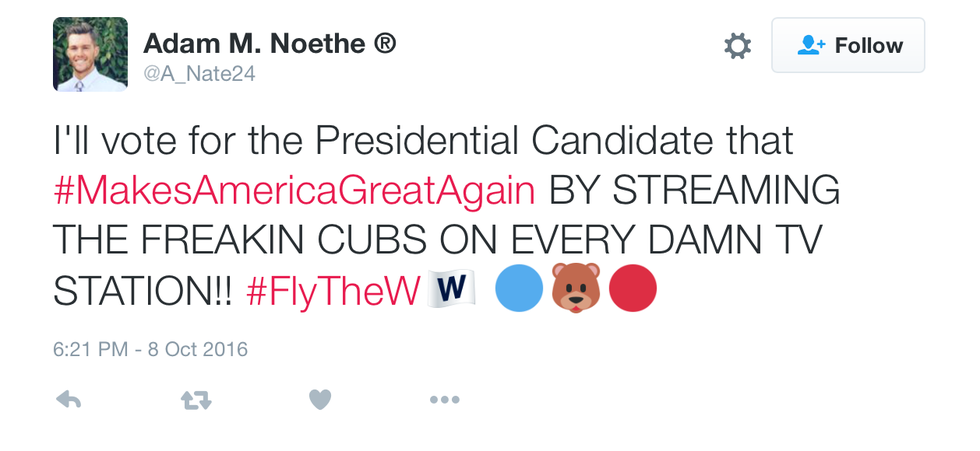Screen dimensions: 980x451
Task: Click the W flag emoji
Action: [x=451, y=289]
